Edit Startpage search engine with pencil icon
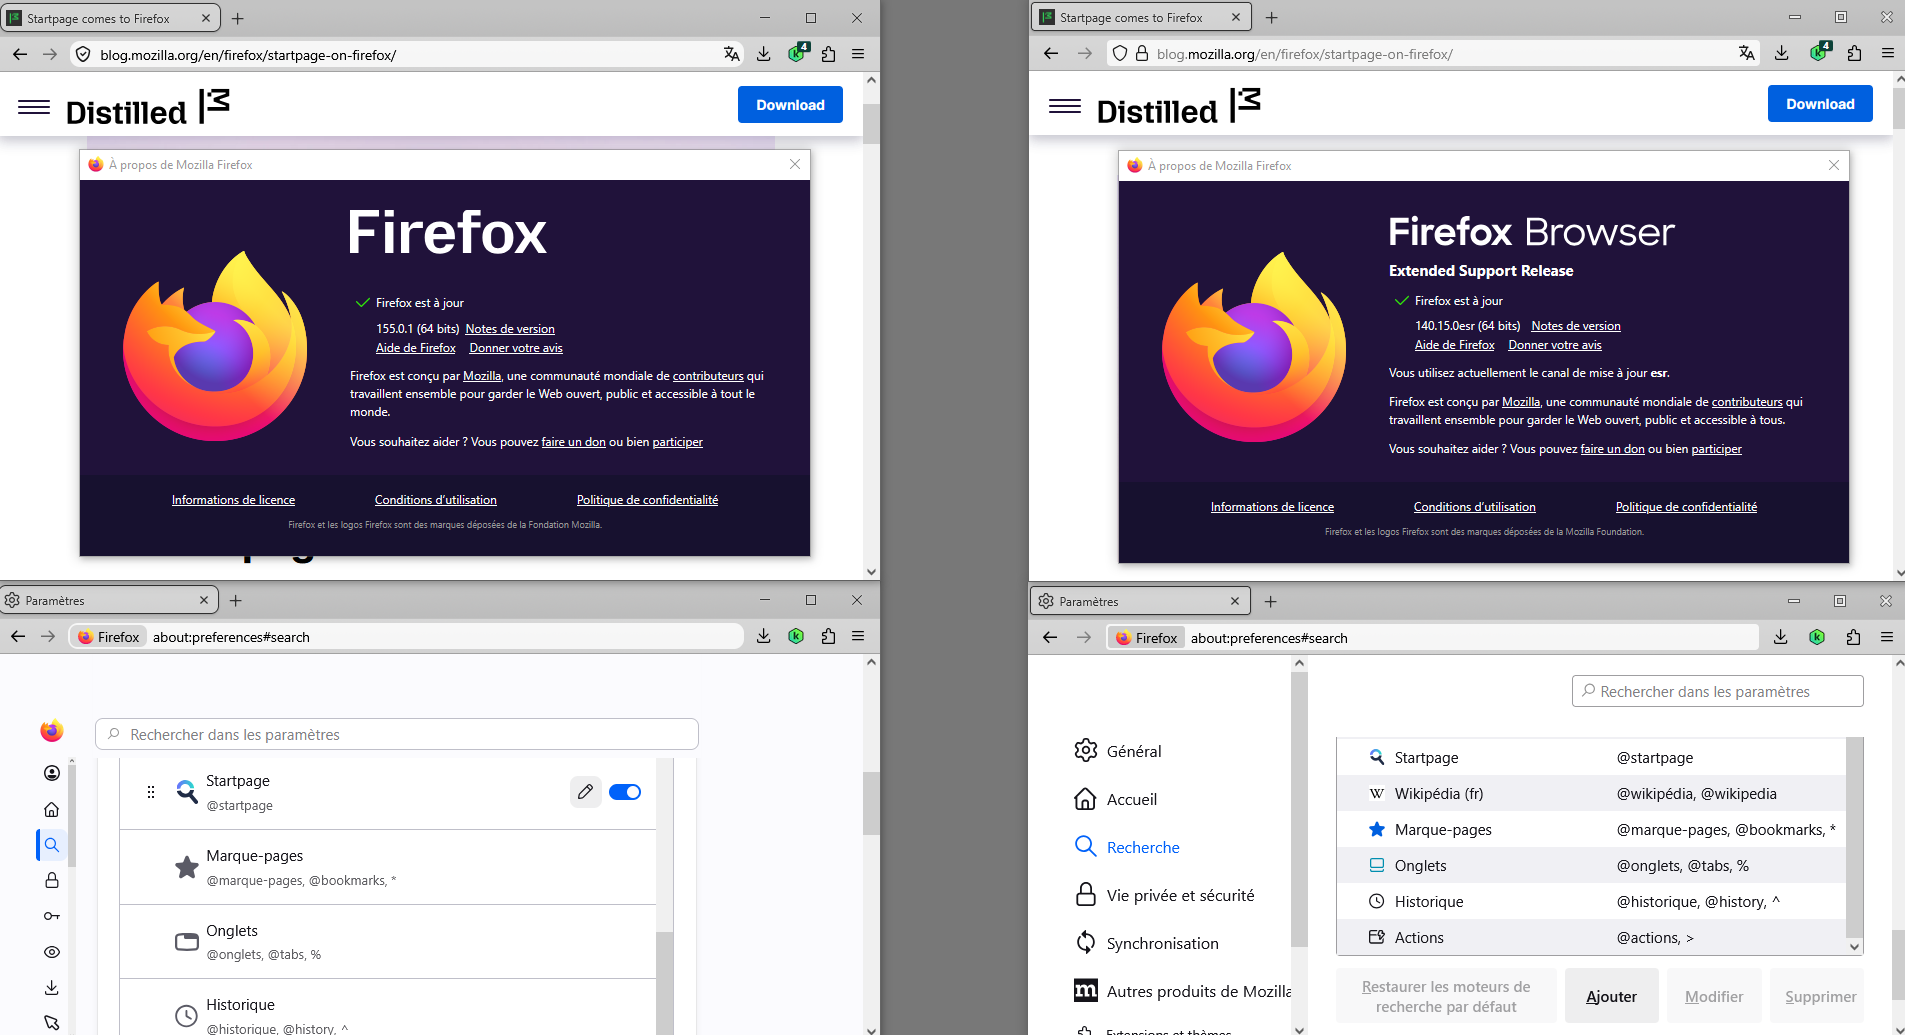The width and height of the screenshot is (1905, 1035). coord(586,792)
